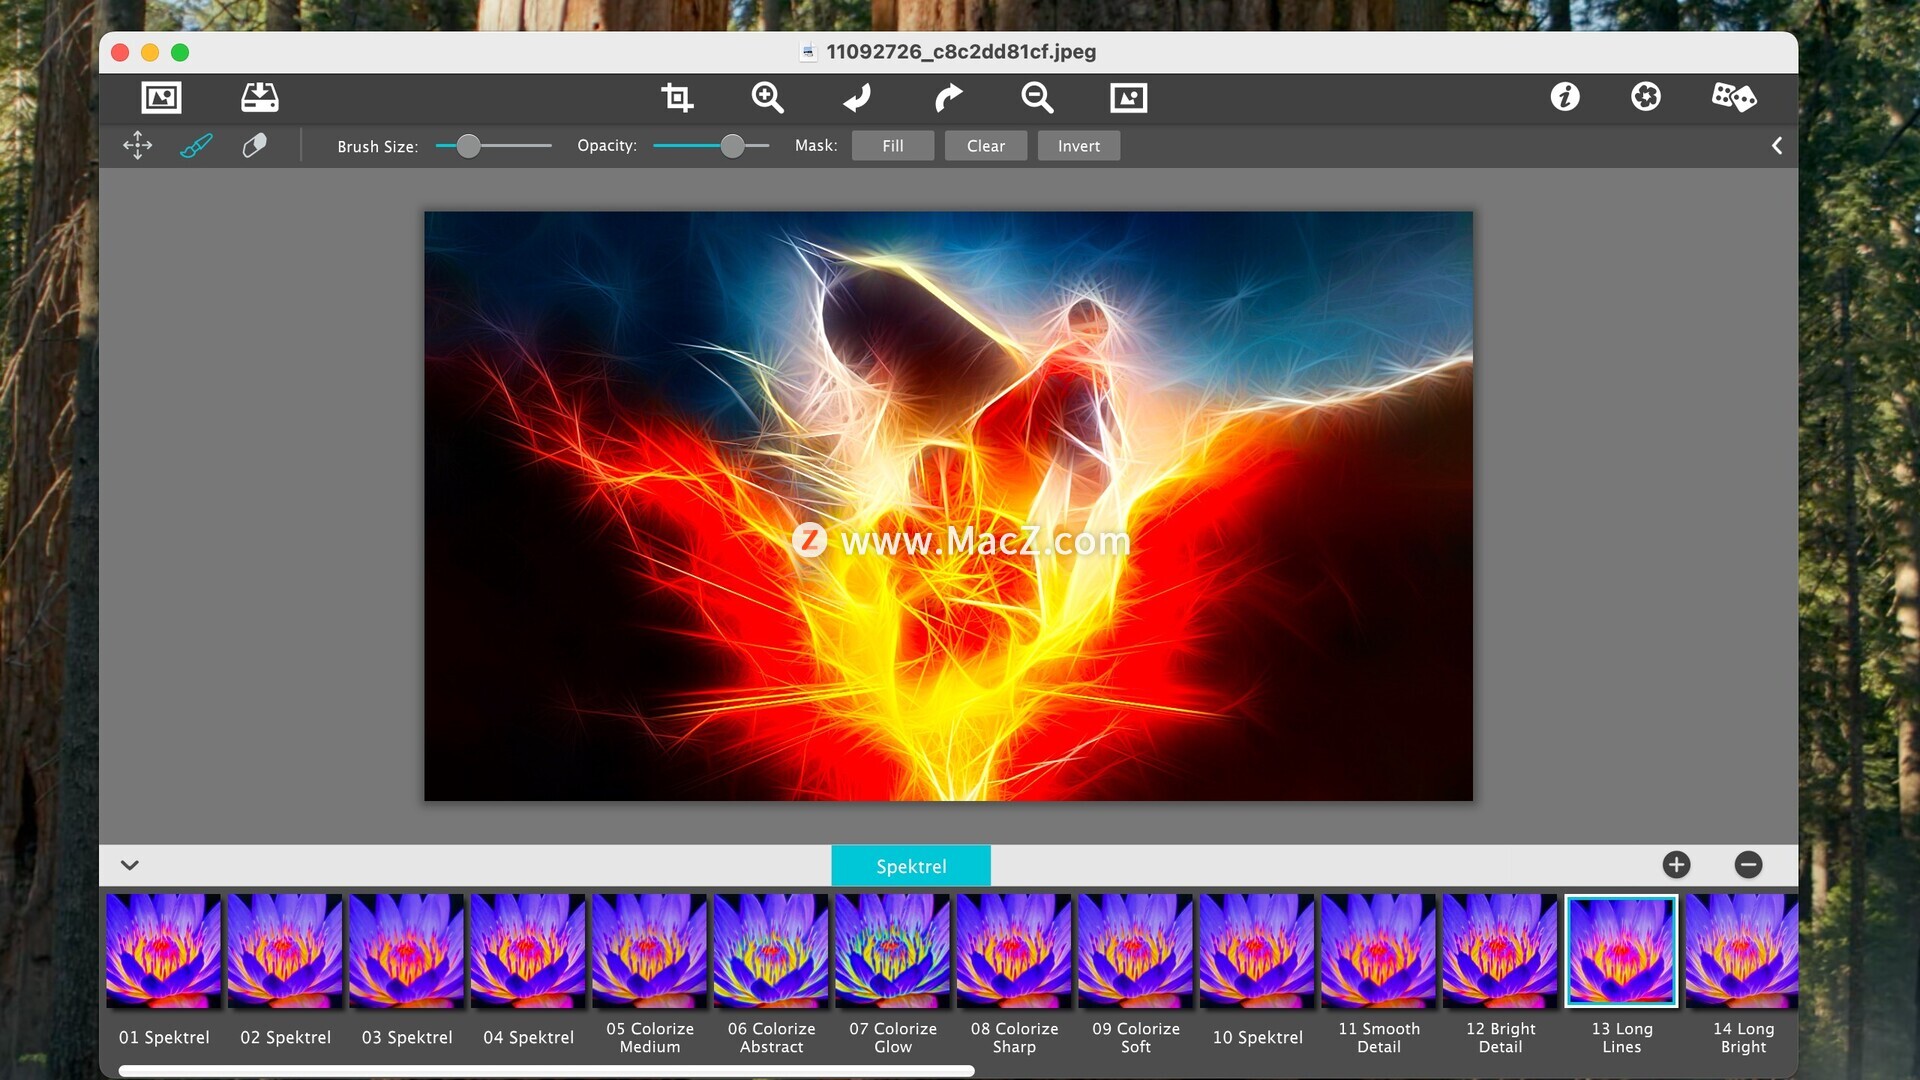The height and width of the screenshot is (1080, 1920).
Task: Invert the mask
Action: (x=1079, y=146)
